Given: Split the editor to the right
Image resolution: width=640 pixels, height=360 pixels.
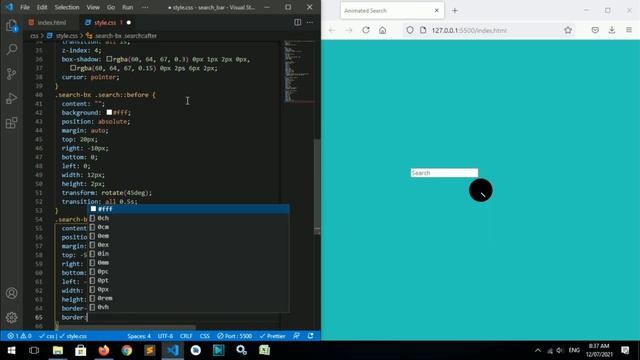Looking at the screenshot, I should pos(298,22).
